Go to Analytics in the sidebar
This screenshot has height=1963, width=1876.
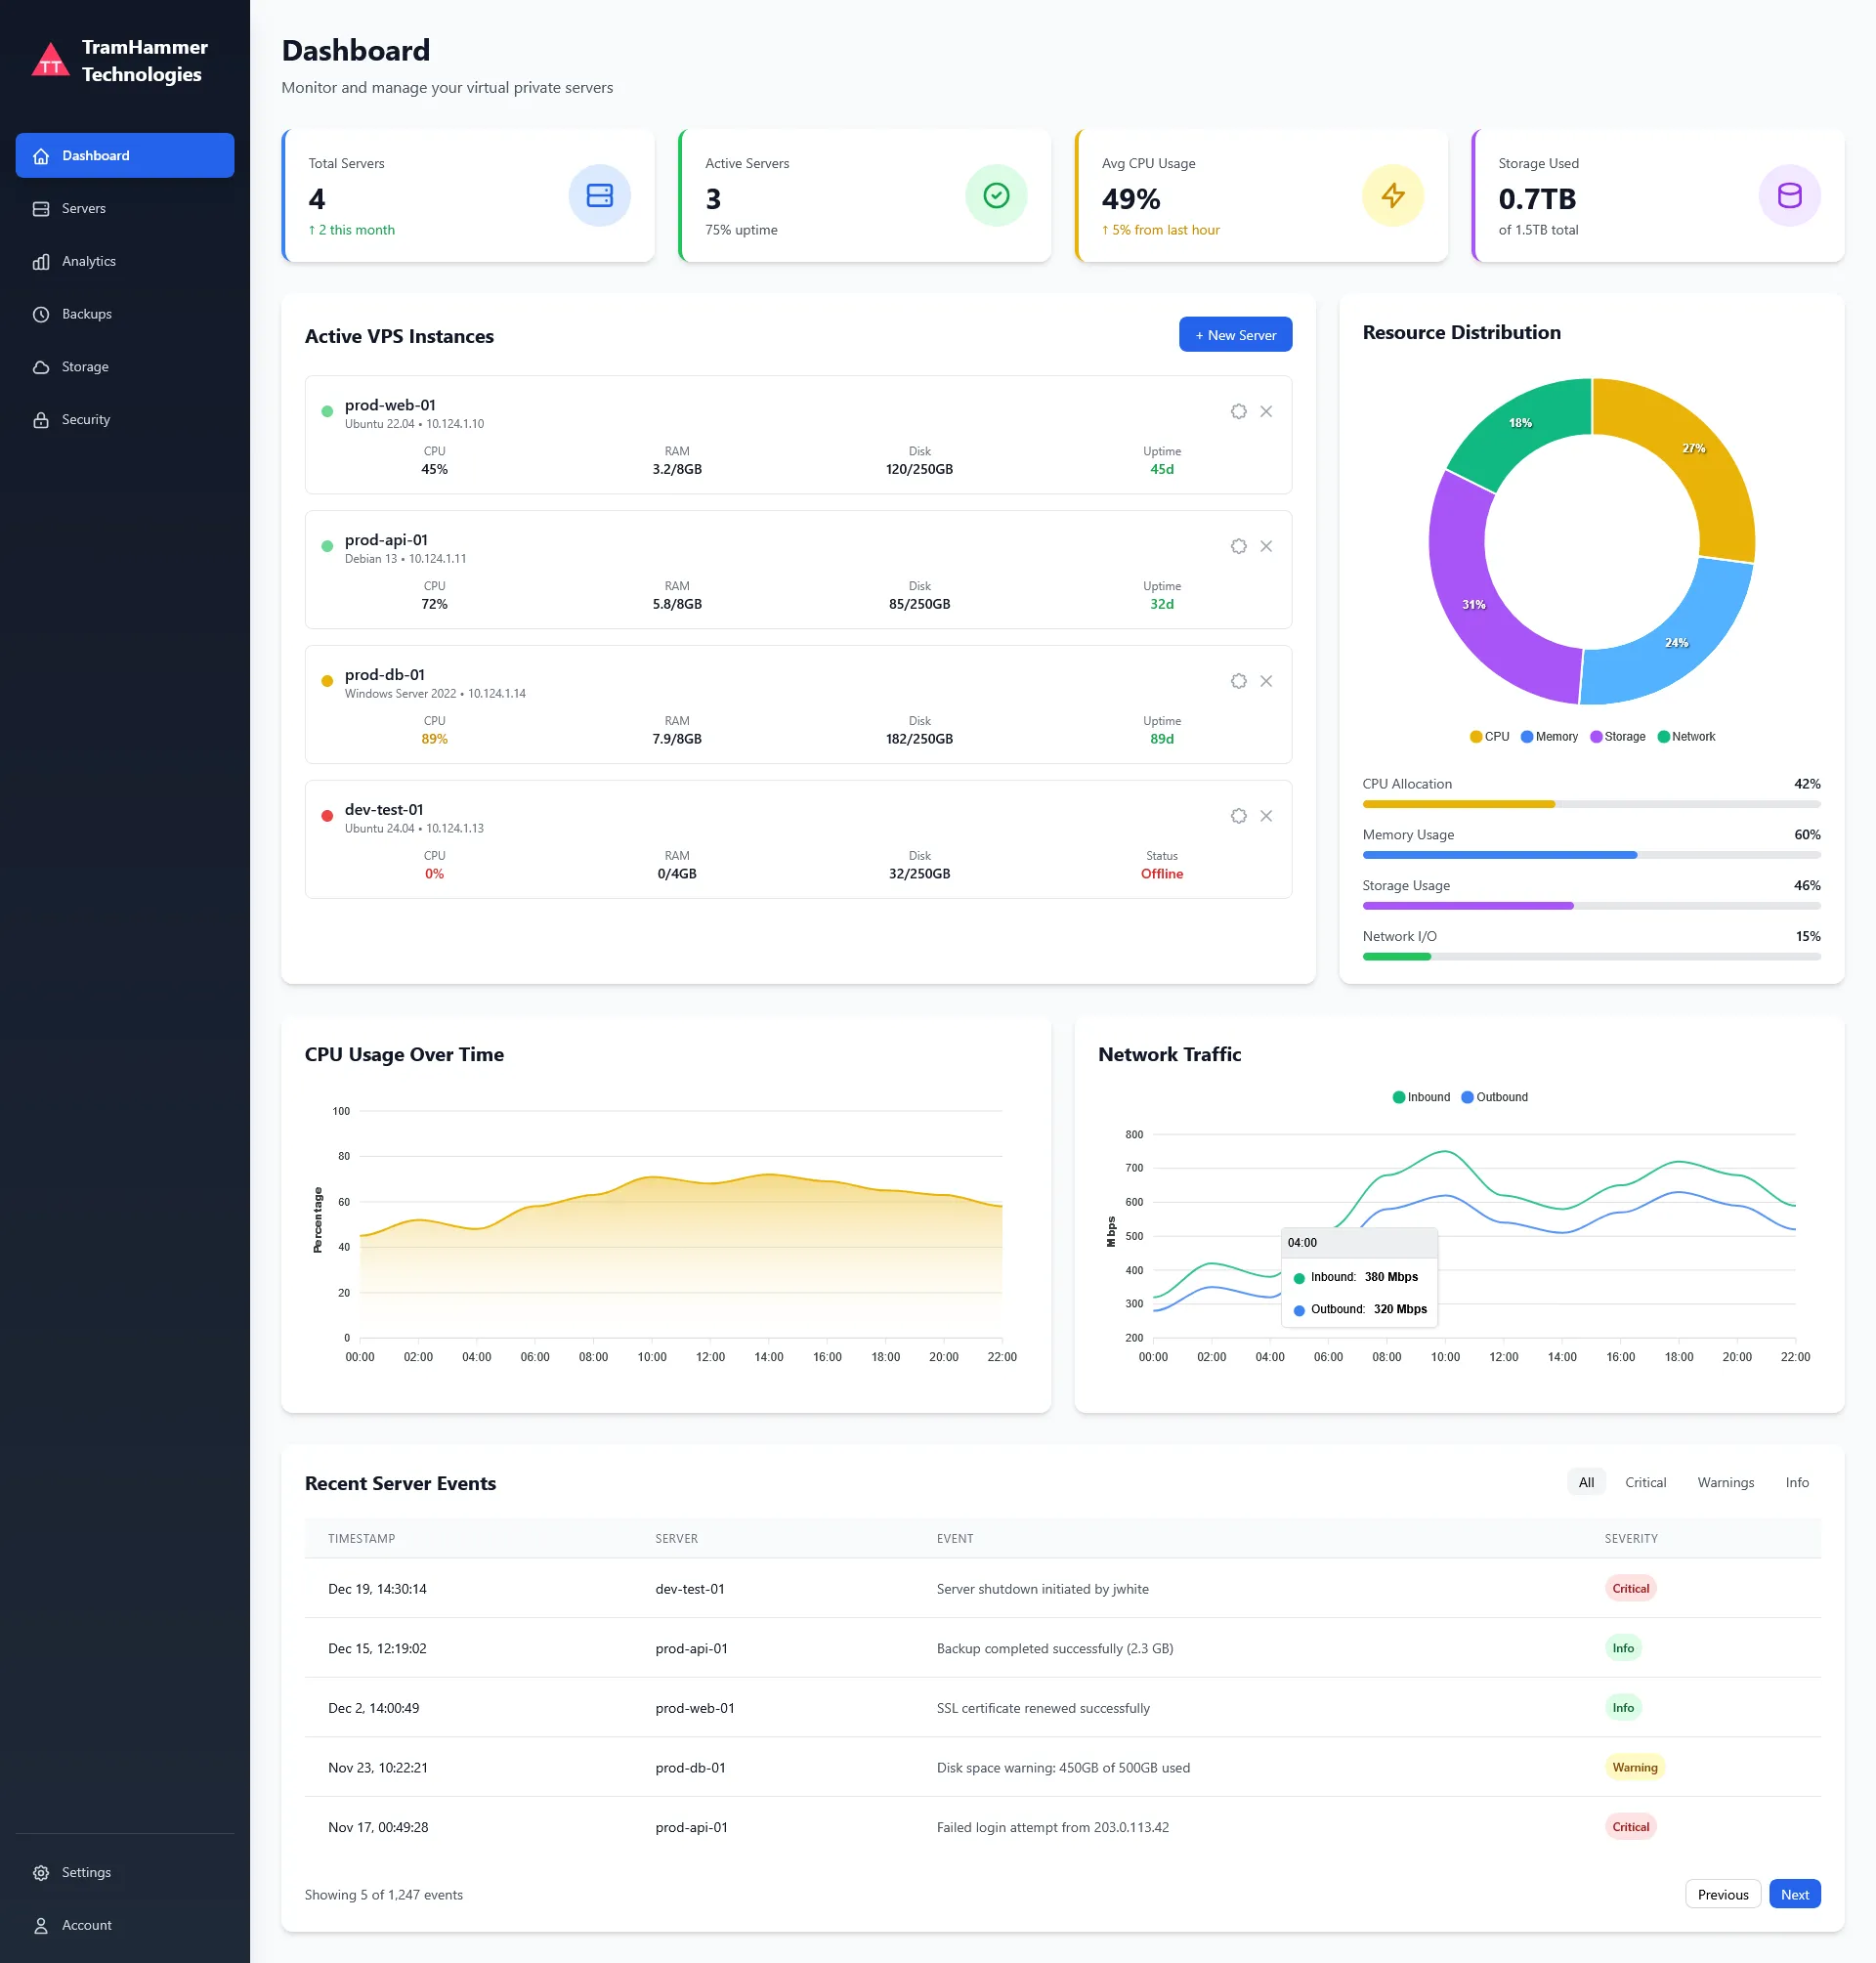125,261
